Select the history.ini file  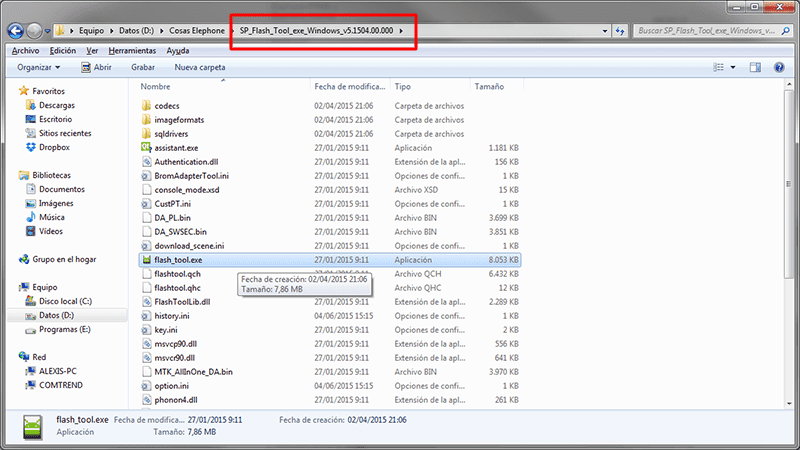pos(172,316)
